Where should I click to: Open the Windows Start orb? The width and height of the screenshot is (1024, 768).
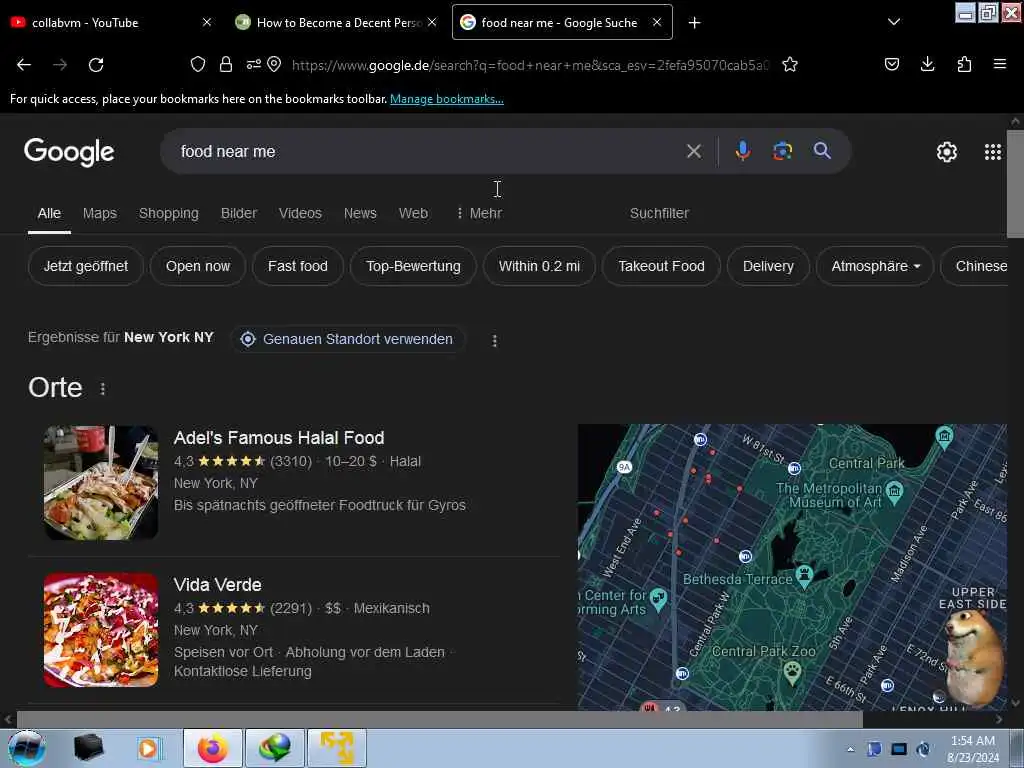coord(27,748)
